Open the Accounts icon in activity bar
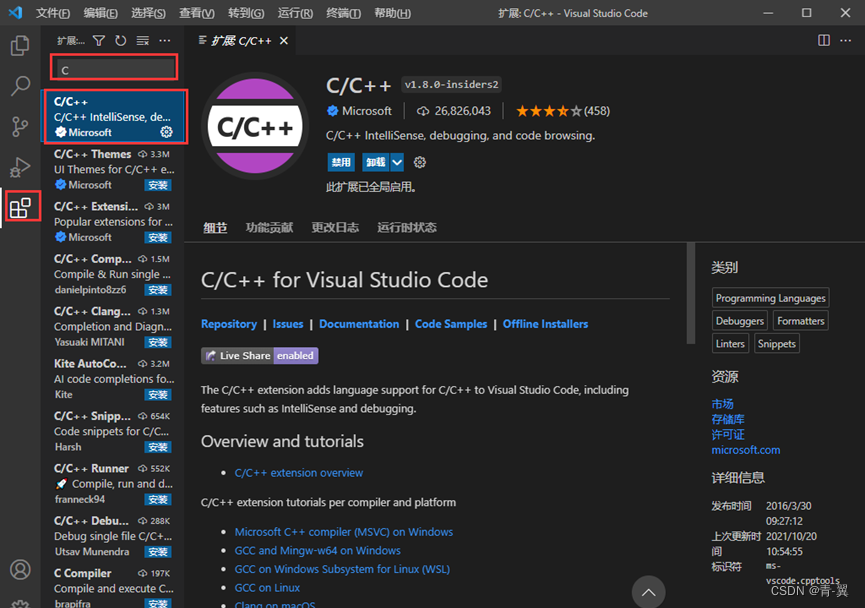The image size is (865, 608). [x=20, y=569]
